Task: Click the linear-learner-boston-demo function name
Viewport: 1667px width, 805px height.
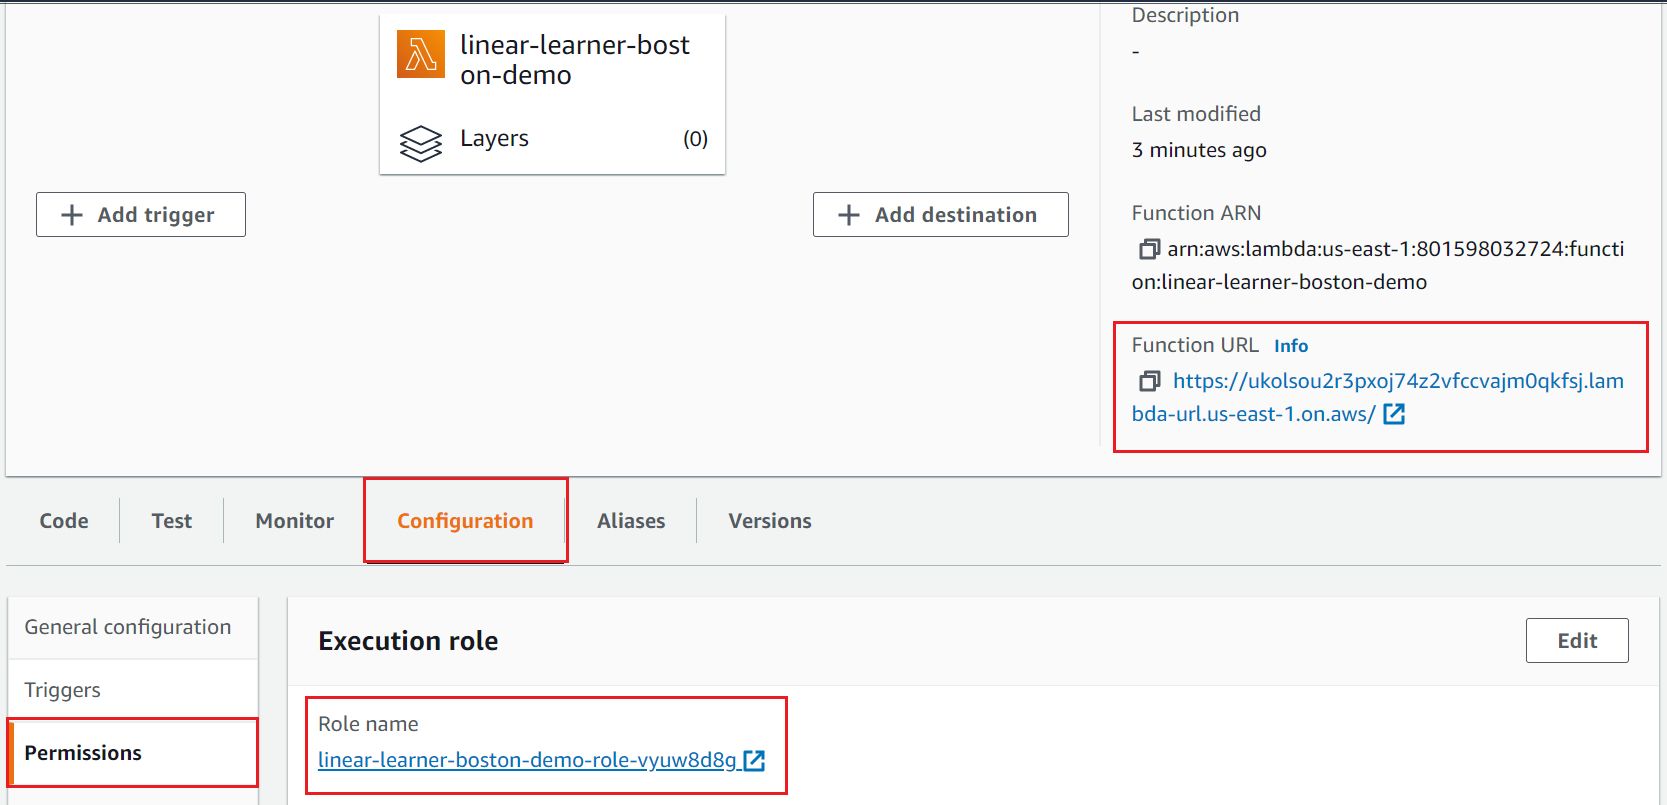Action: 575,60
